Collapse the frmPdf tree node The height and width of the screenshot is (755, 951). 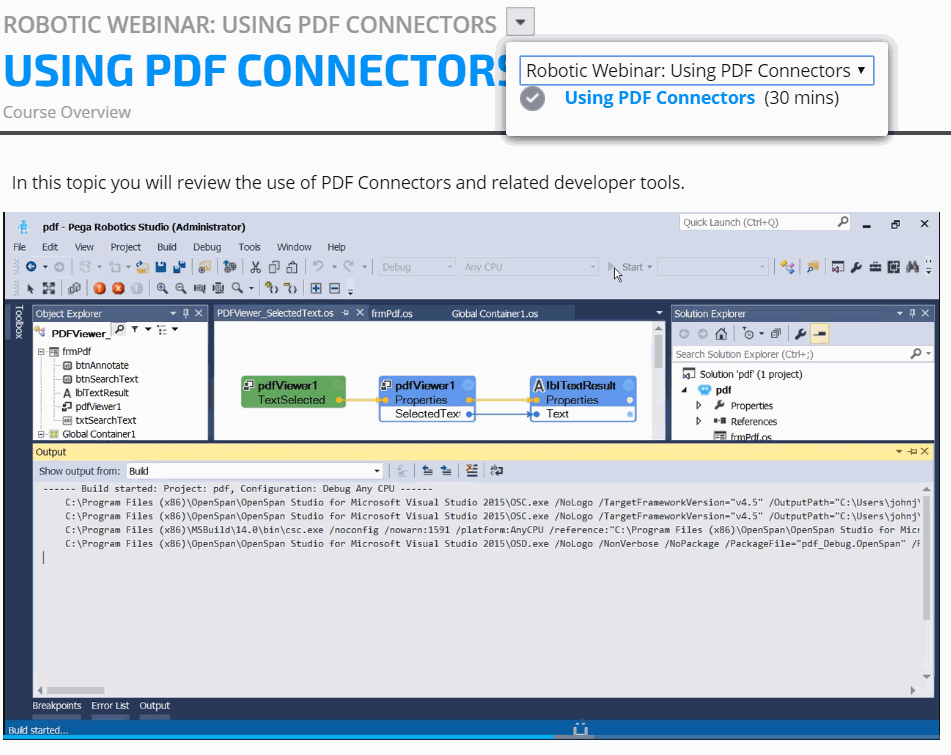(41, 352)
